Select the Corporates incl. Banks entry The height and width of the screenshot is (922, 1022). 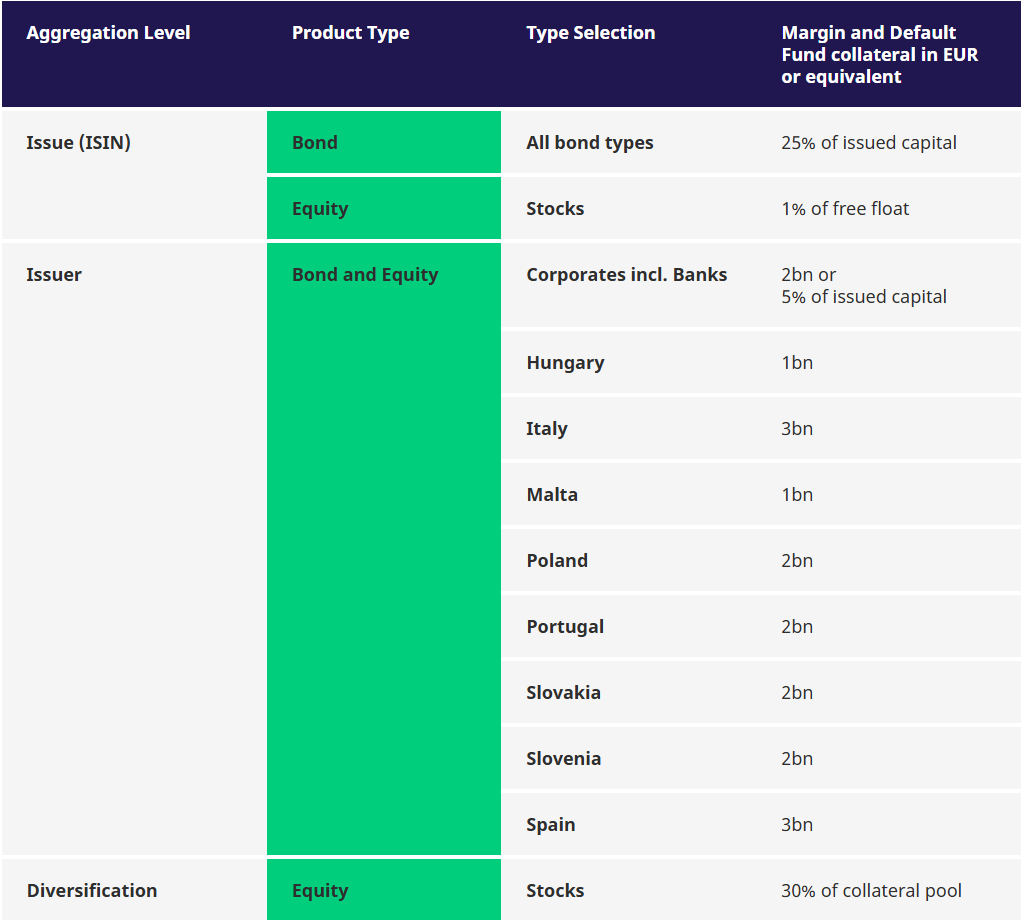(x=626, y=274)
